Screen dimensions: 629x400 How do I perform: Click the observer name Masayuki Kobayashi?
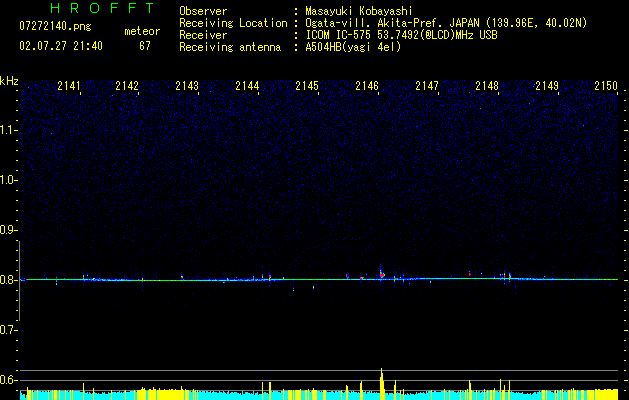point(359,11)
